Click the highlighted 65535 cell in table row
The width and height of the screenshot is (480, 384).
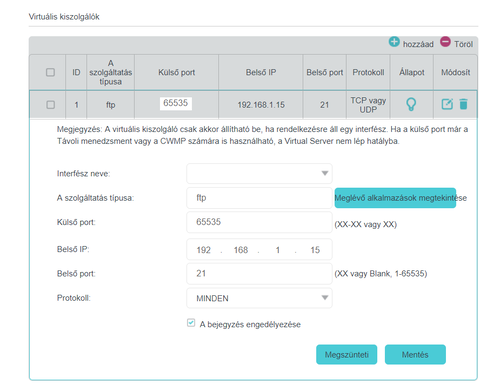coord(176,103)
